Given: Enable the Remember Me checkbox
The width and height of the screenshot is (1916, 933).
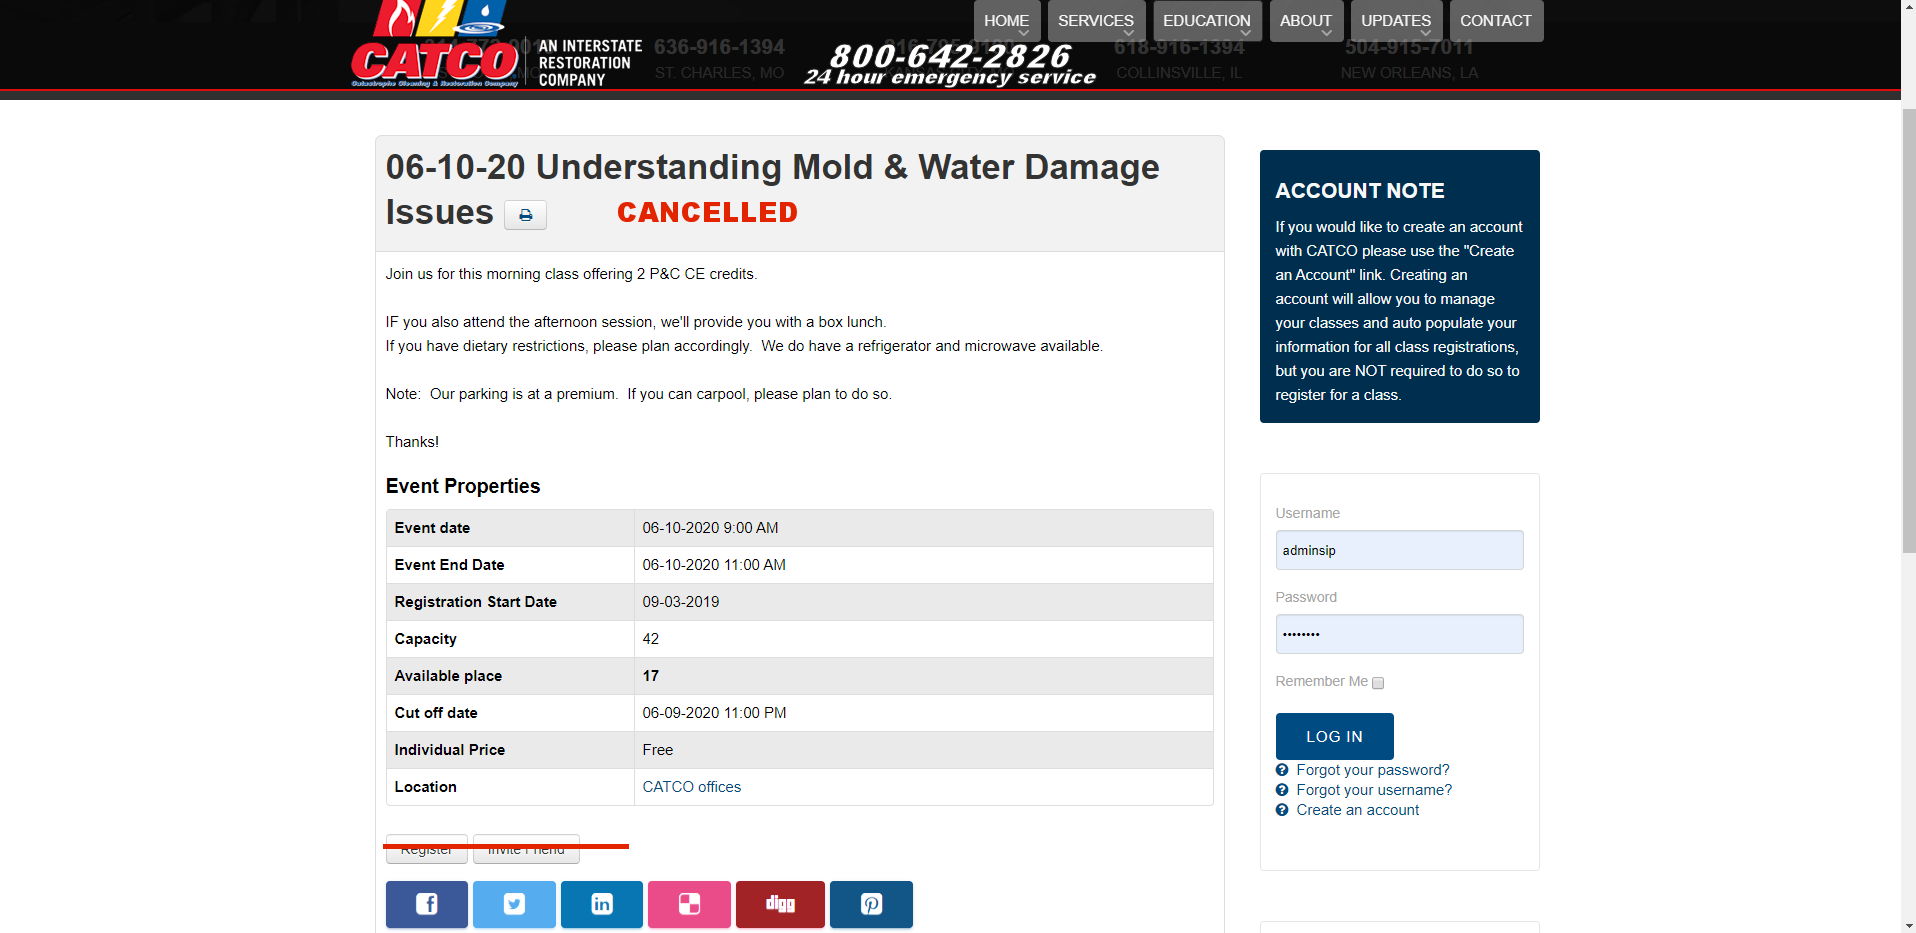Looking at the screenshot, I should [x=1378, y=683].
